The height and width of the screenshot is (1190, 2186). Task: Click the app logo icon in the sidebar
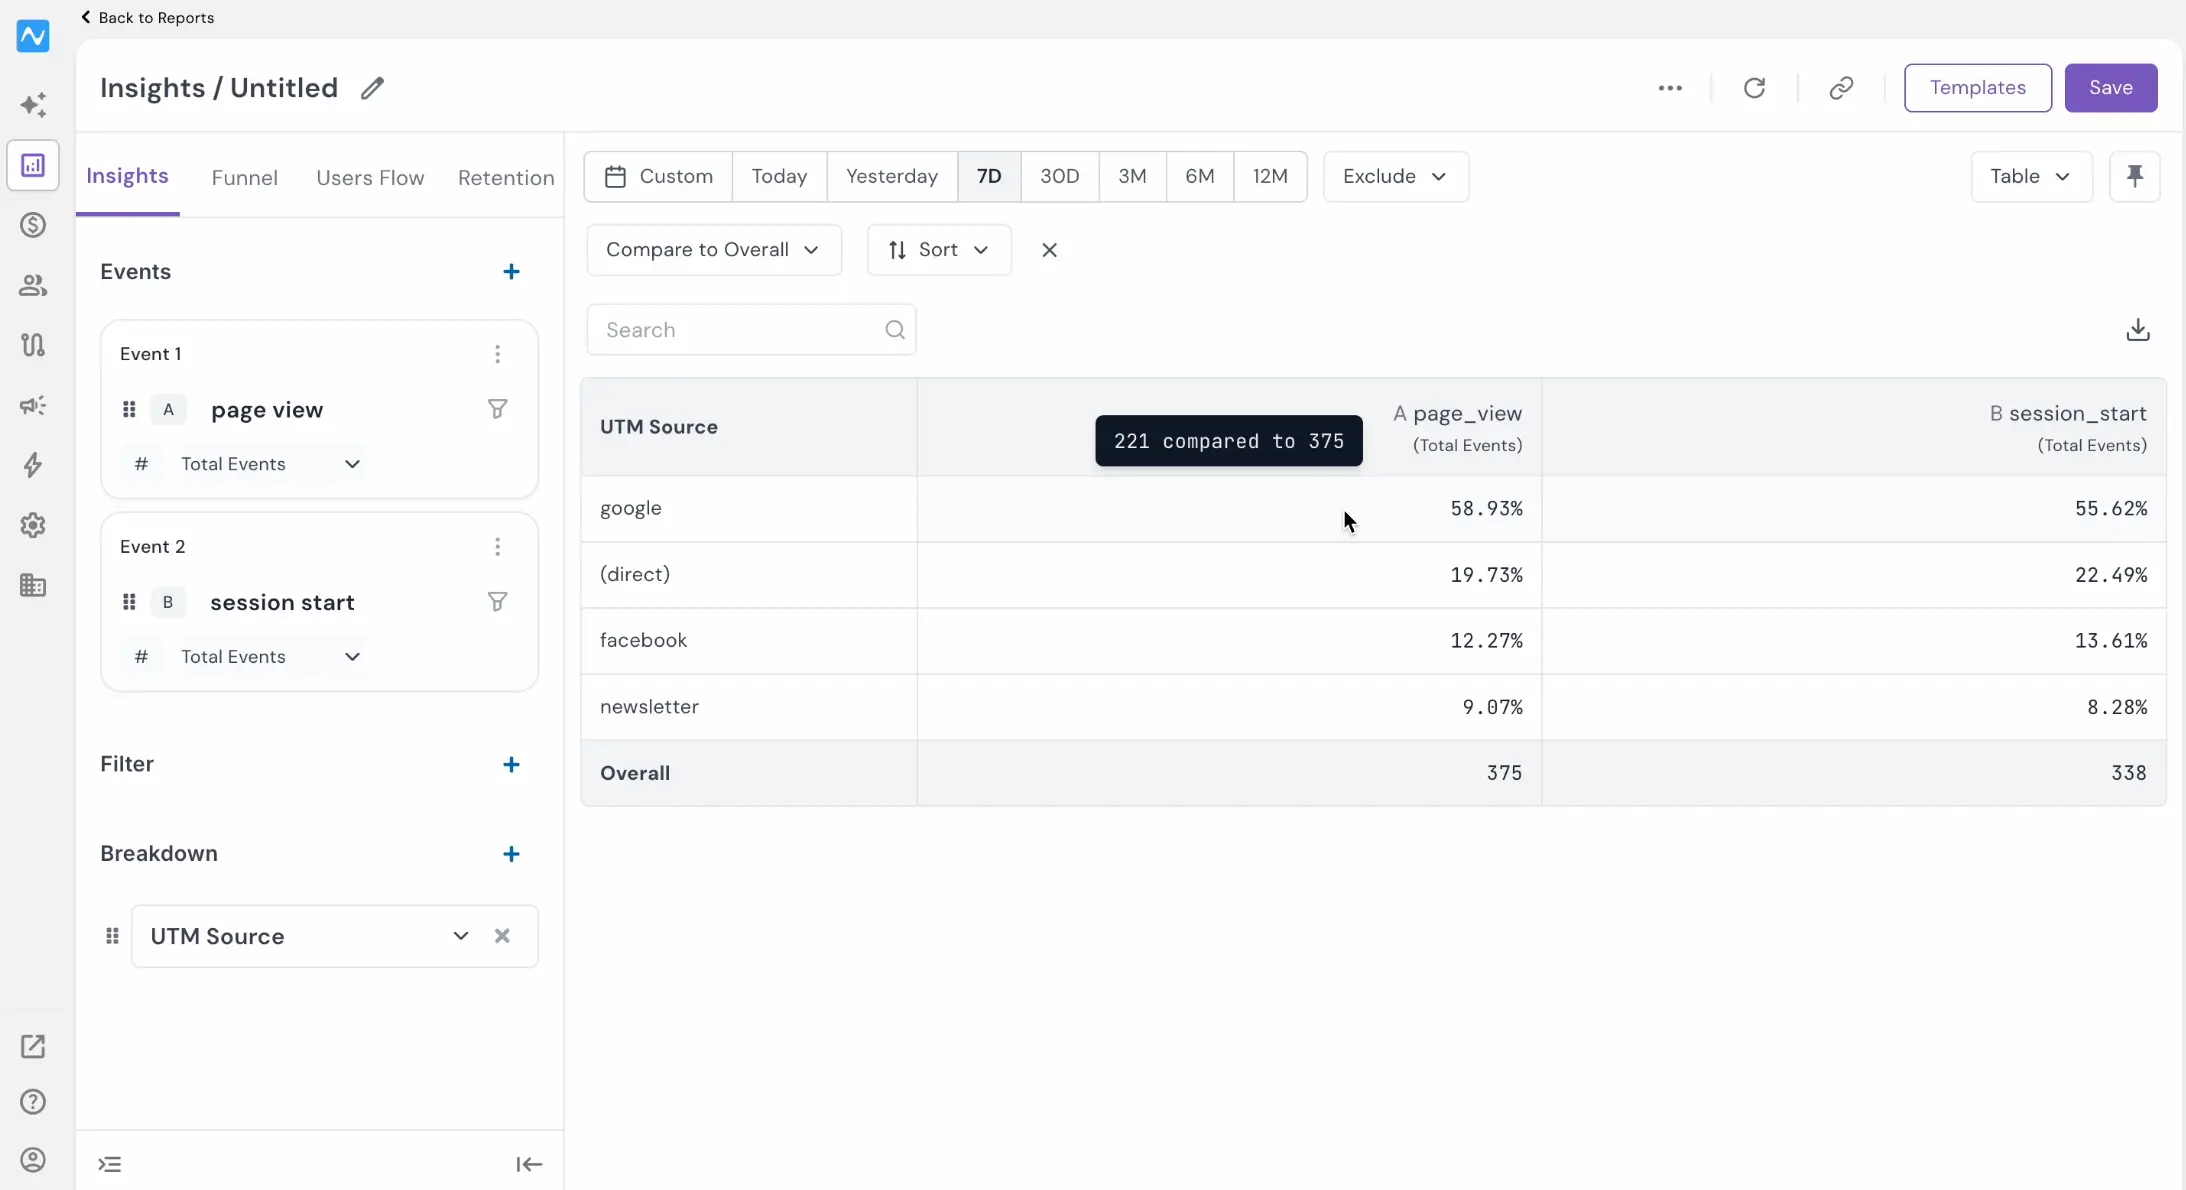(33, 36)
